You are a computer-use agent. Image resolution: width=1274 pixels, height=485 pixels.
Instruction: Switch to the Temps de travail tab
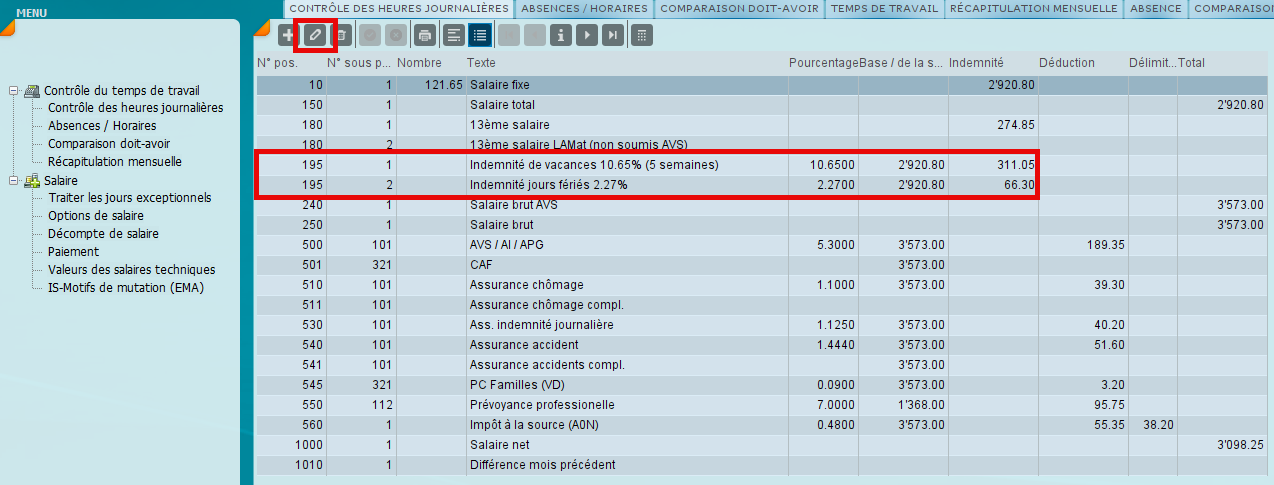pos(884,8)
